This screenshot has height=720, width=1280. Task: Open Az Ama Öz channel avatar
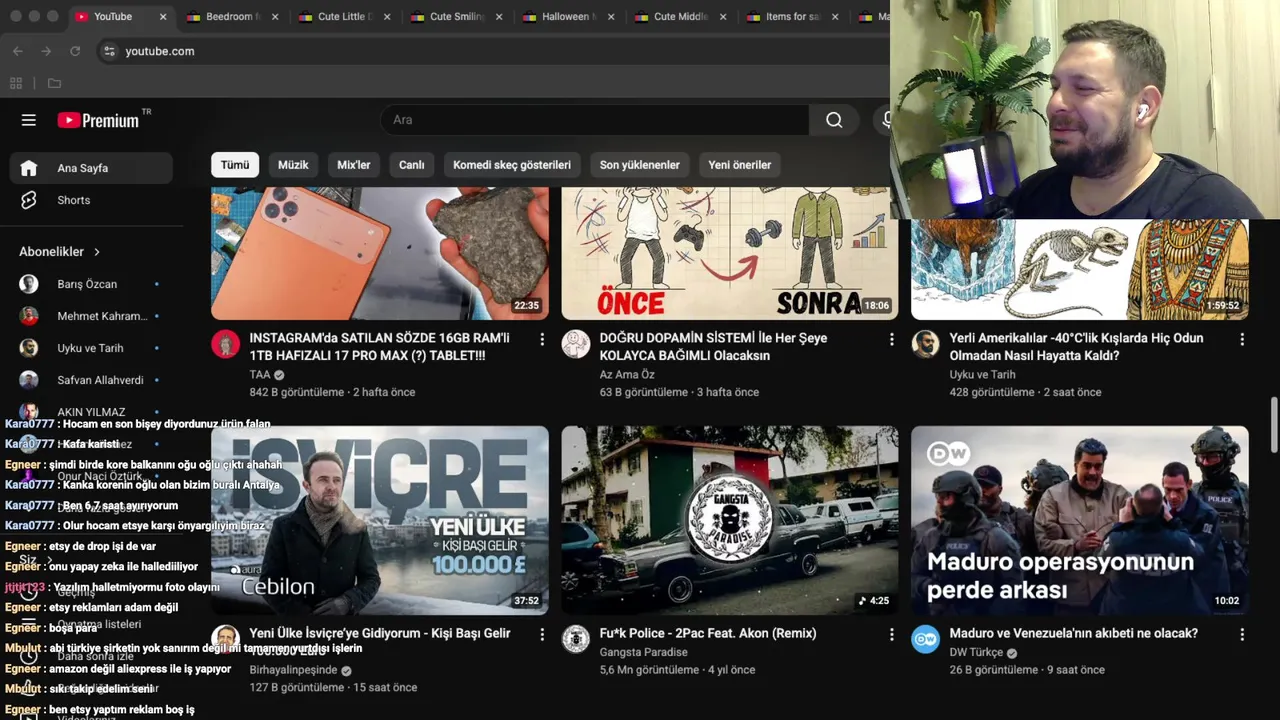576,344
